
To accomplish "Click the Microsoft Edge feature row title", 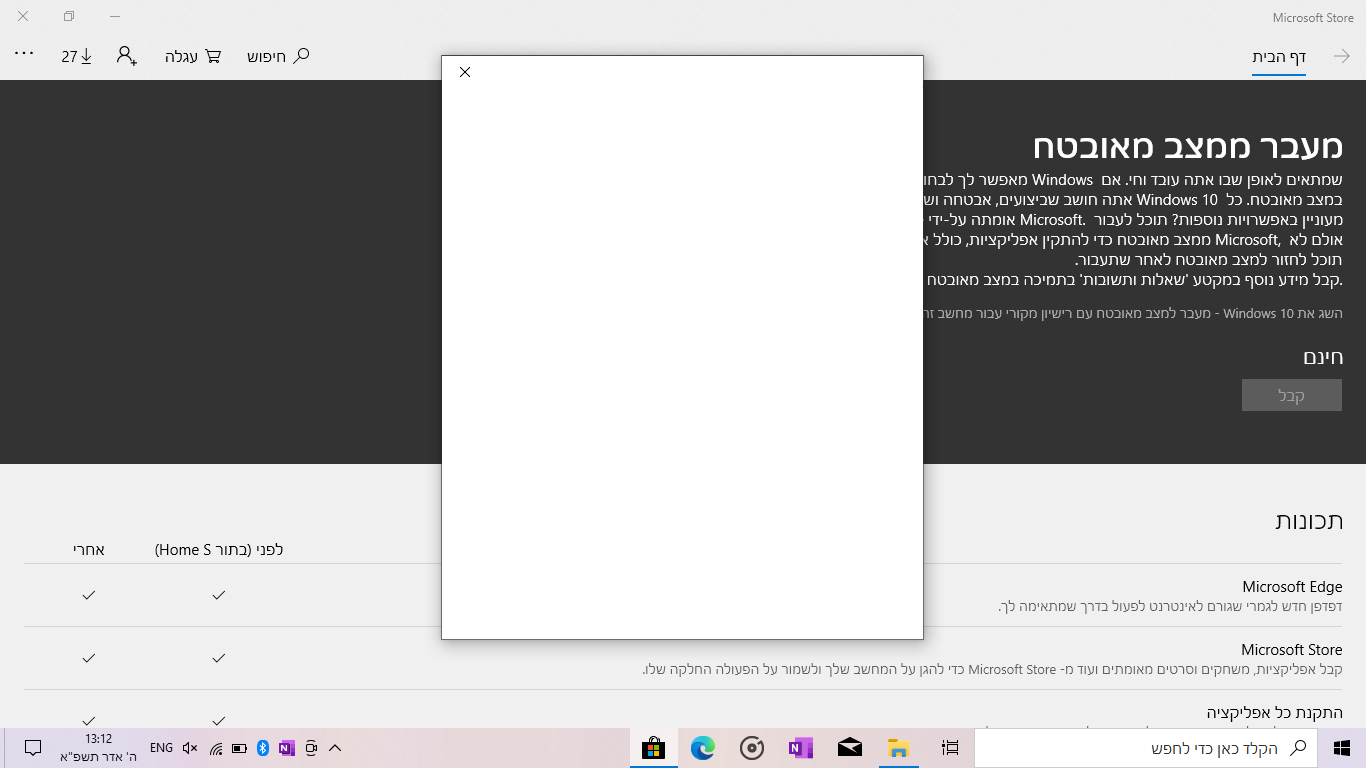I will [x=1292, y=587].
